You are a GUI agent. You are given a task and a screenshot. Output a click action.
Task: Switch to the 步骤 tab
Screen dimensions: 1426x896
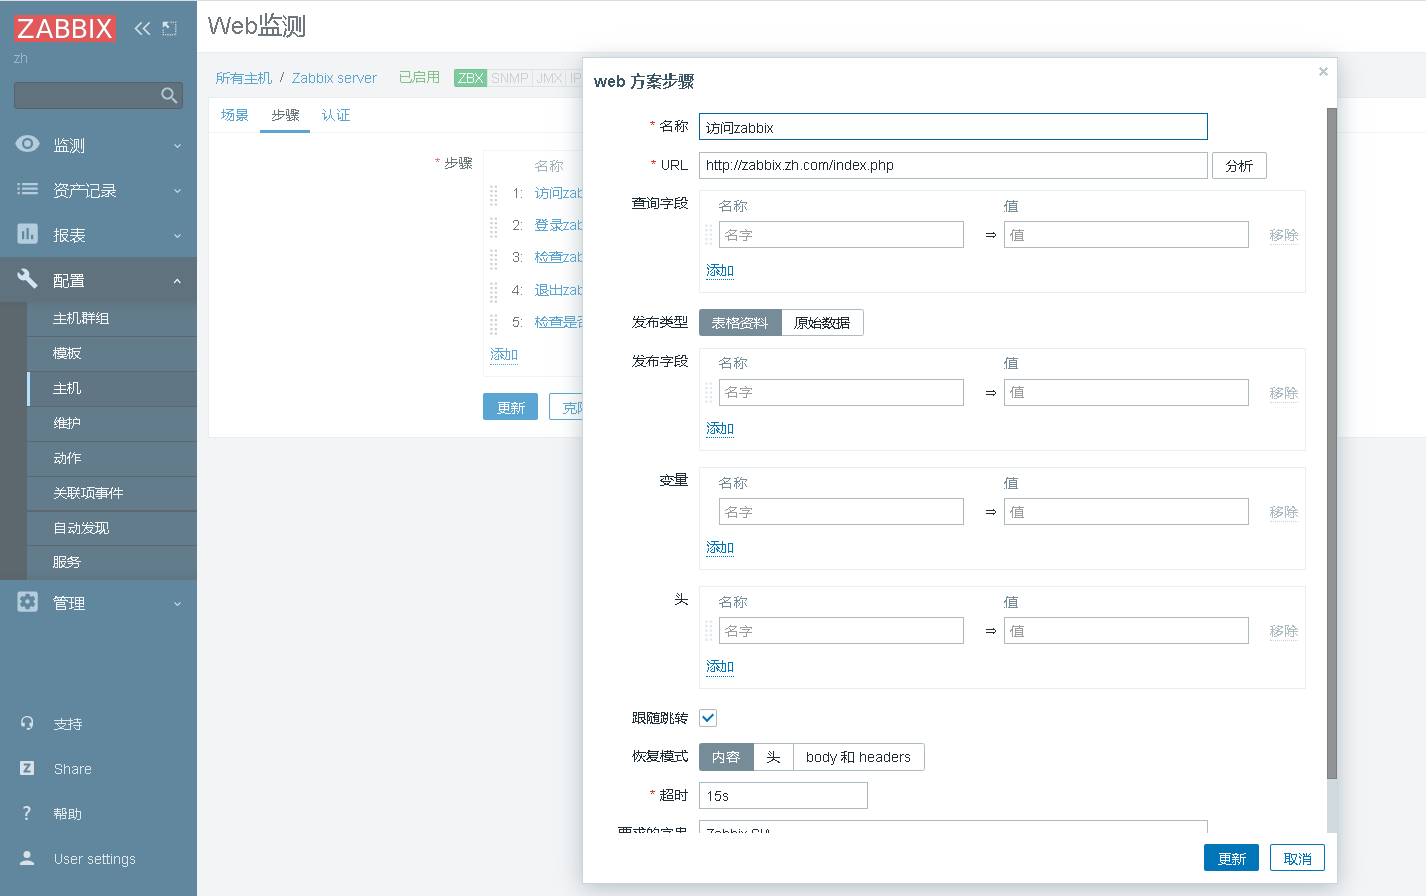coord(285,115)
